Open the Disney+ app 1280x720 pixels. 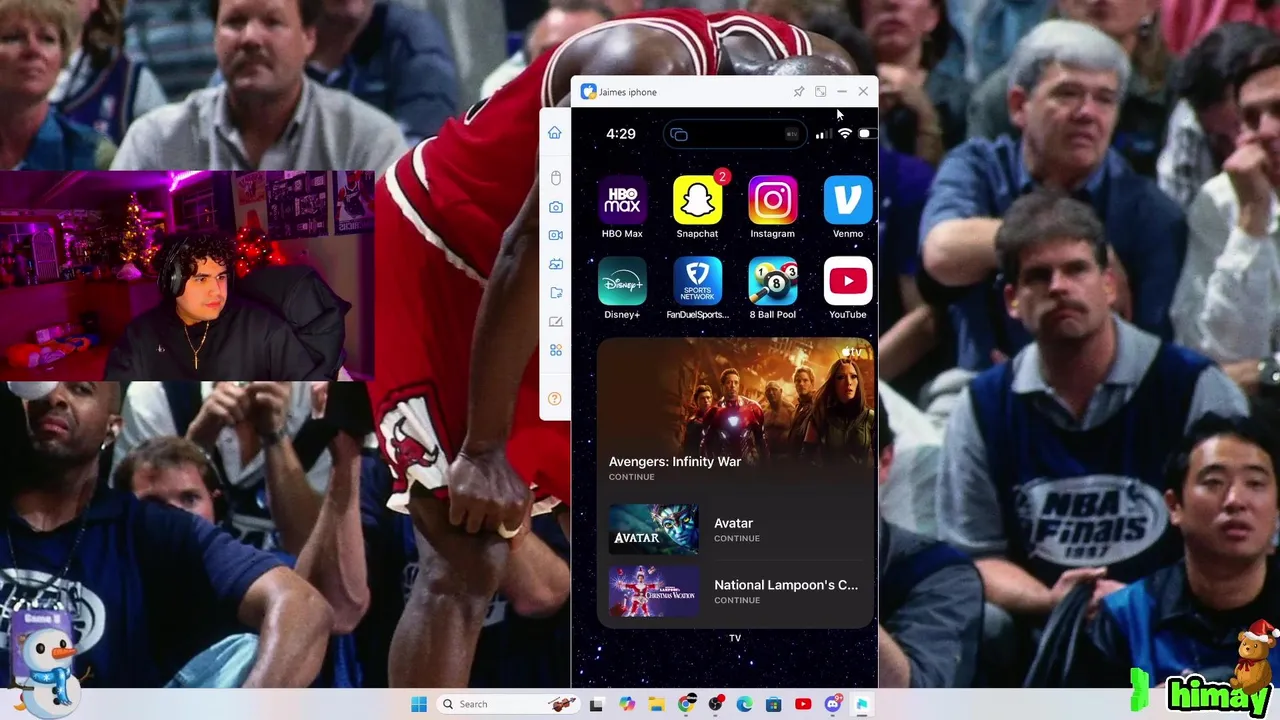point(622,282)
